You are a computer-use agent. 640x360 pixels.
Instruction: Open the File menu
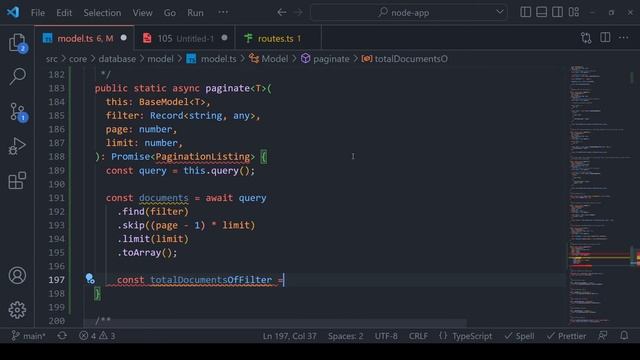[38, 13]
